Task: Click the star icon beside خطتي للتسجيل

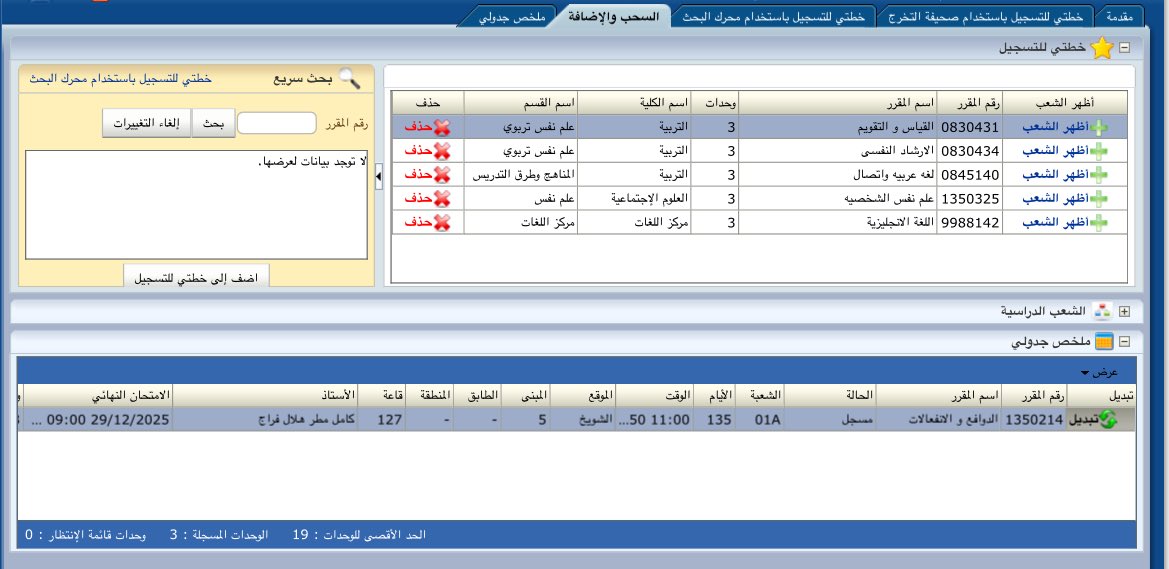Action: [x=1101, y=48]
